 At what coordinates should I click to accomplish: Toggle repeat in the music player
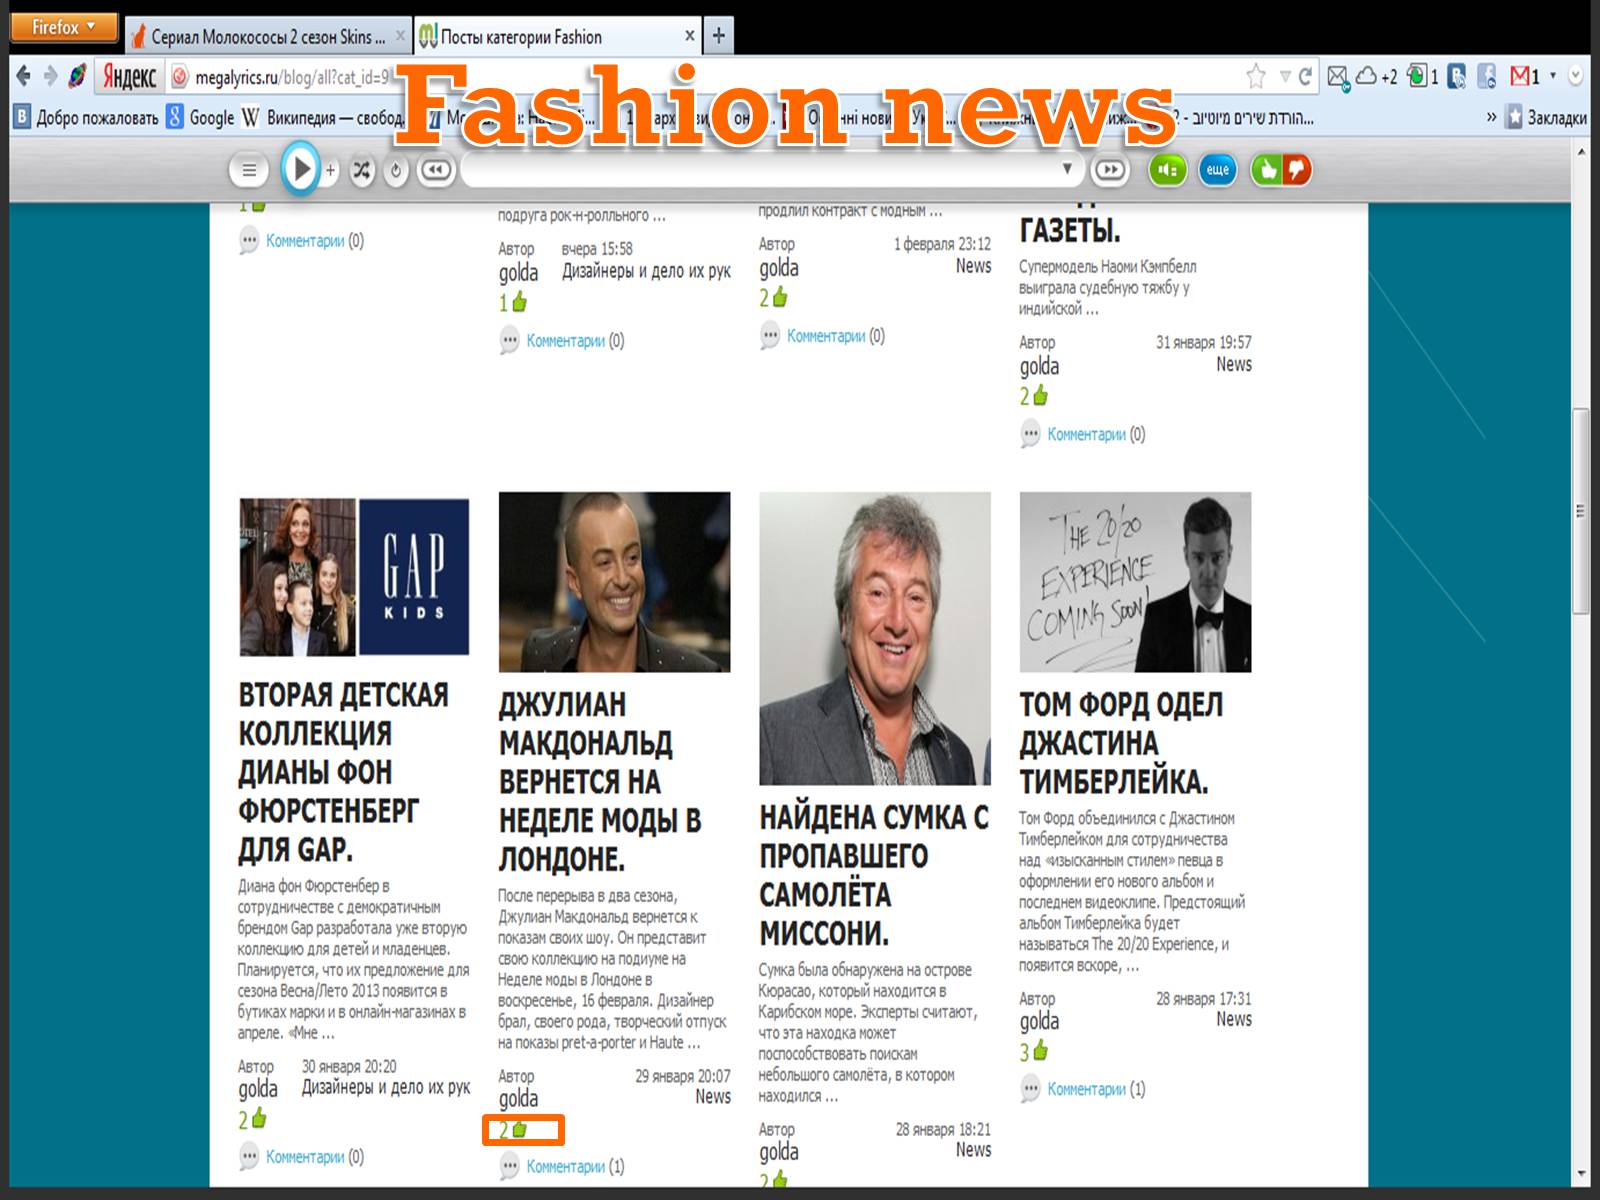396,170
